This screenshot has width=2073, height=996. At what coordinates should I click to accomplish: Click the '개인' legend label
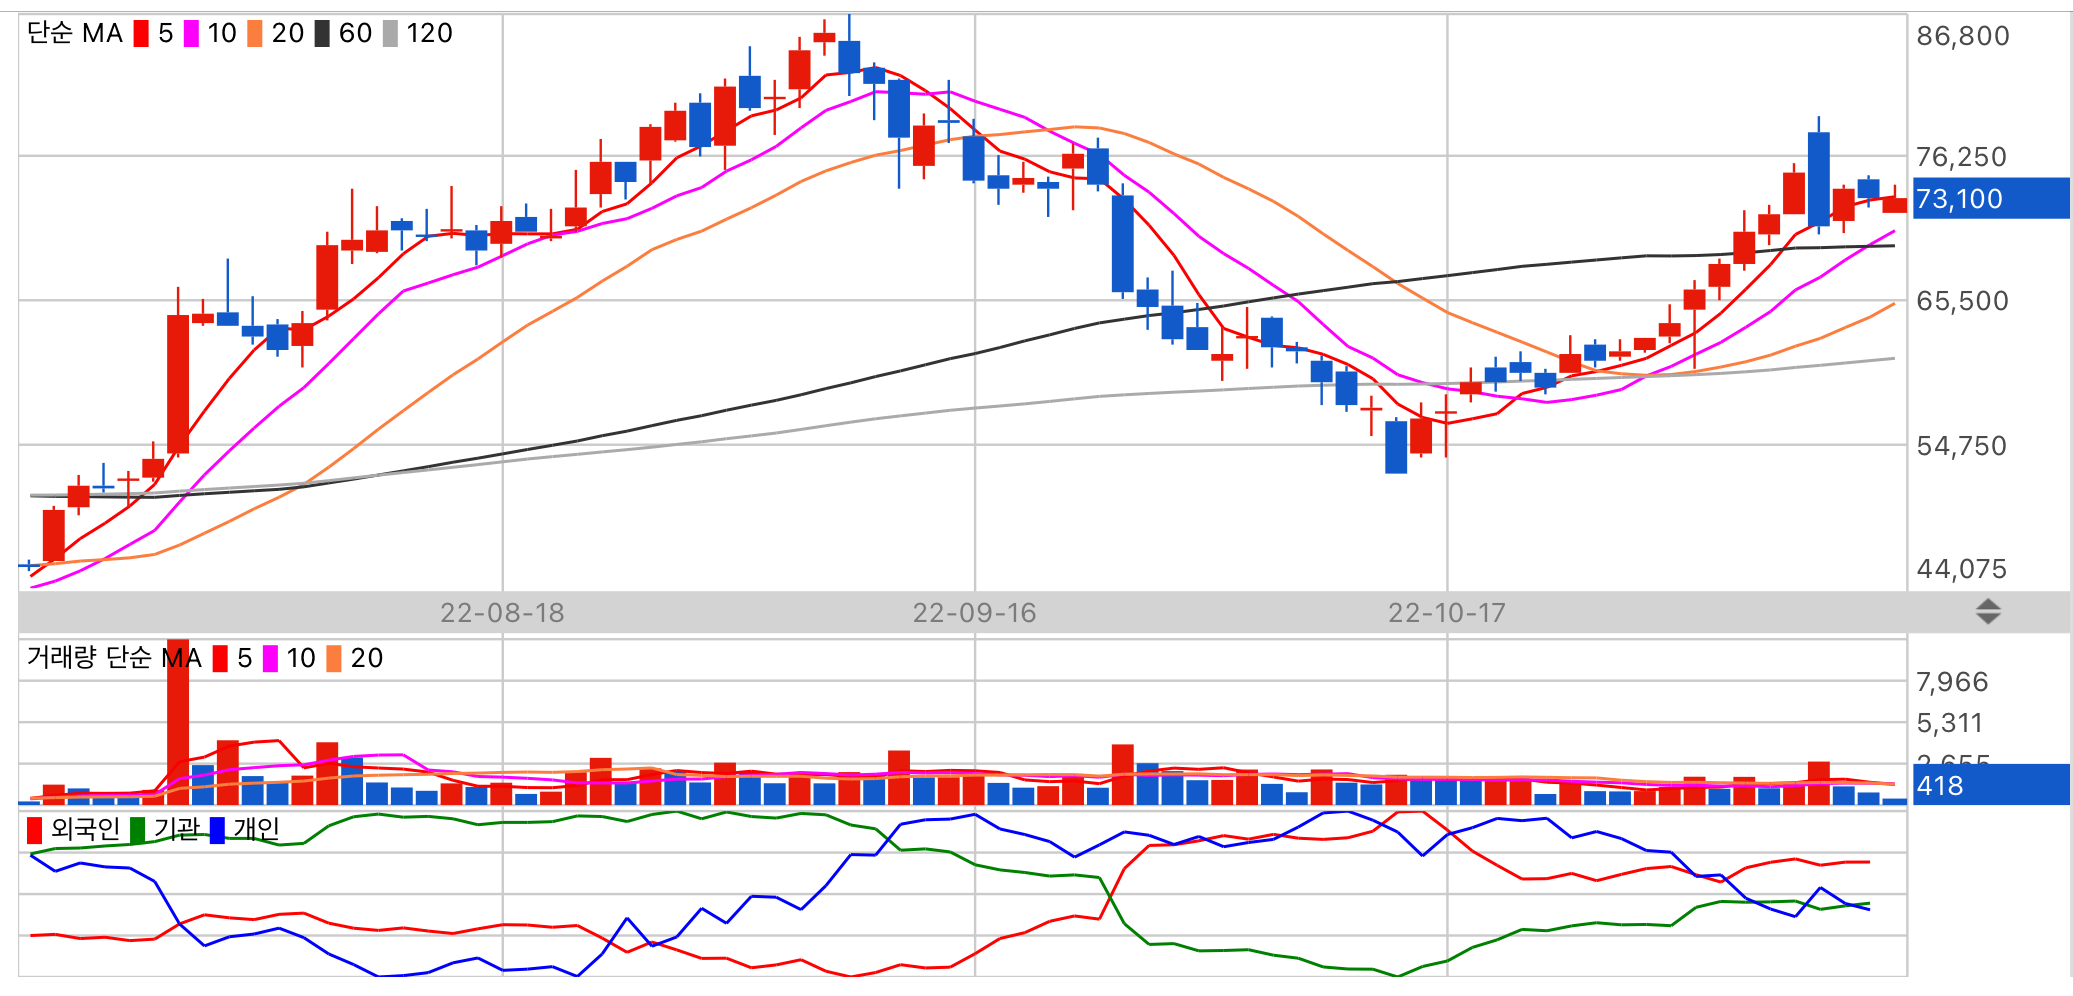256,829
